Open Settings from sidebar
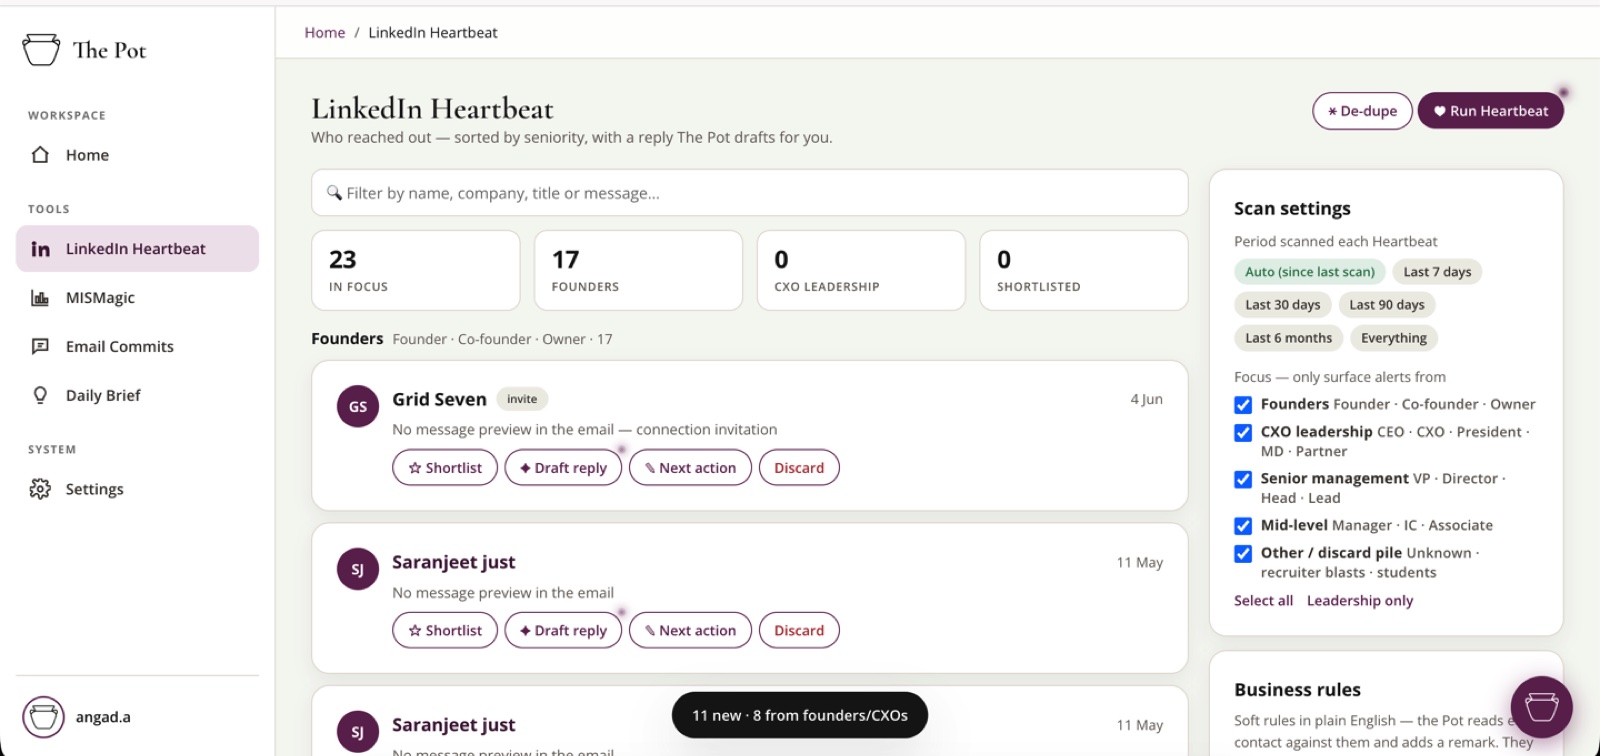Image resolution: width=1600 pixels, height=756 pixels. pyautogui.click(x=137, y=489)
